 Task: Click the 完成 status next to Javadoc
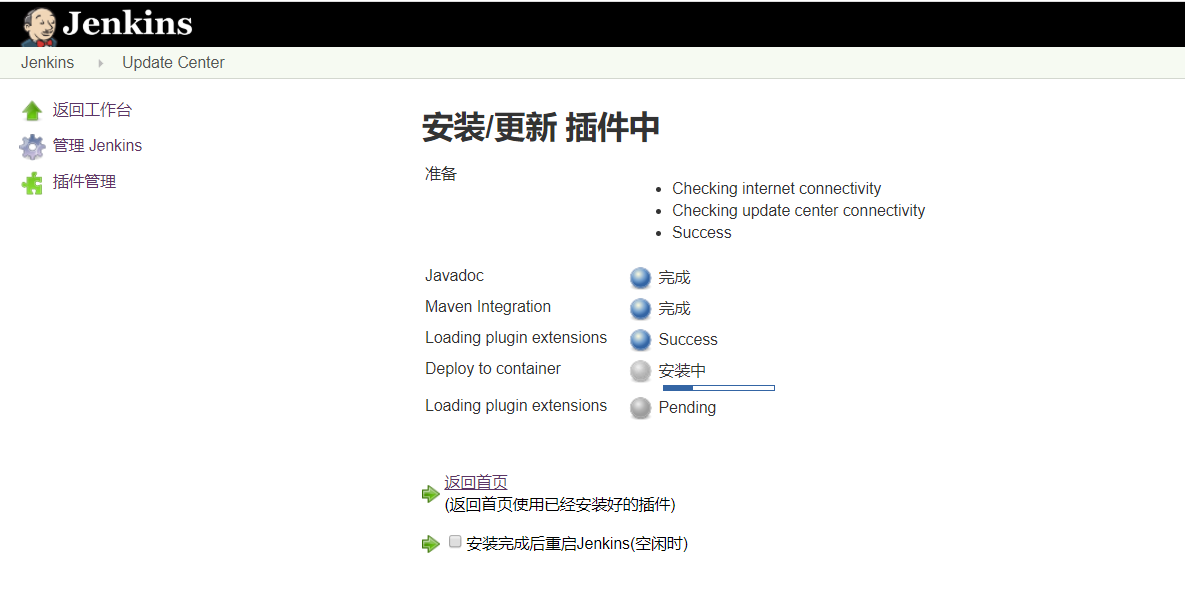(x=674, y=278)
